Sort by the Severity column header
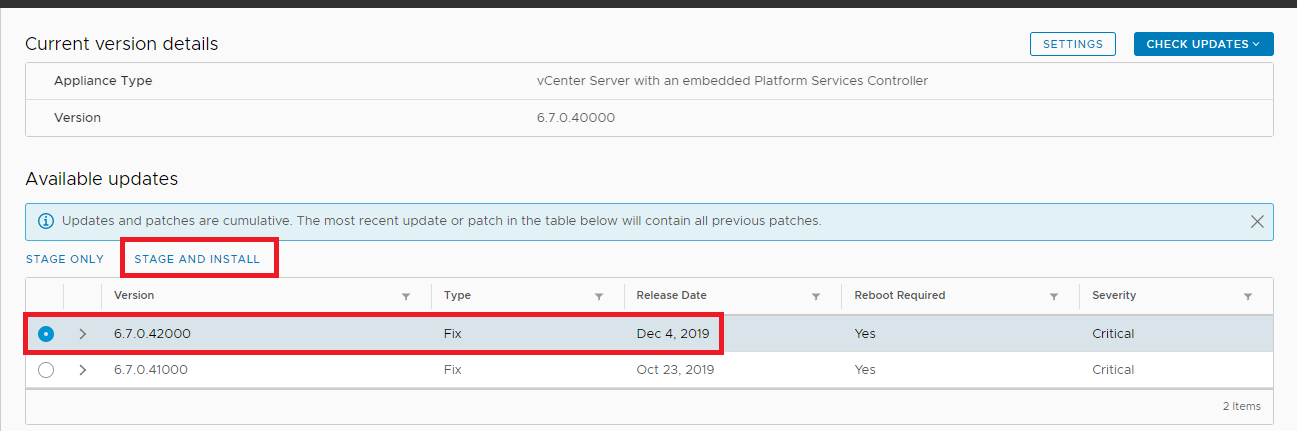The width and height of the screenshot is (1297, 431). pos(1113,296)
